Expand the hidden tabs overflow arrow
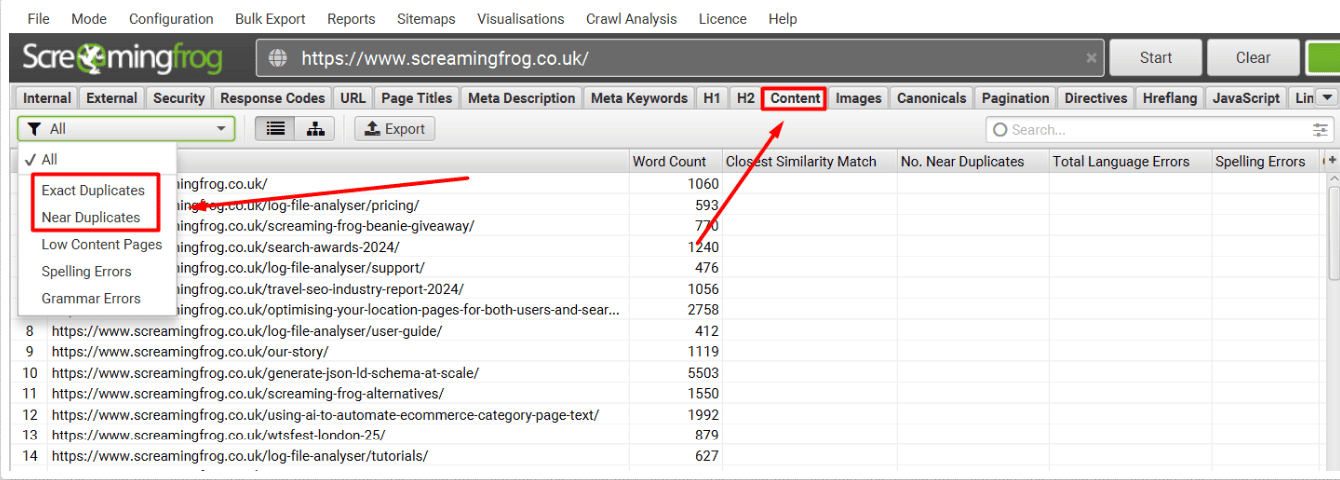 tap(1327, 98)
